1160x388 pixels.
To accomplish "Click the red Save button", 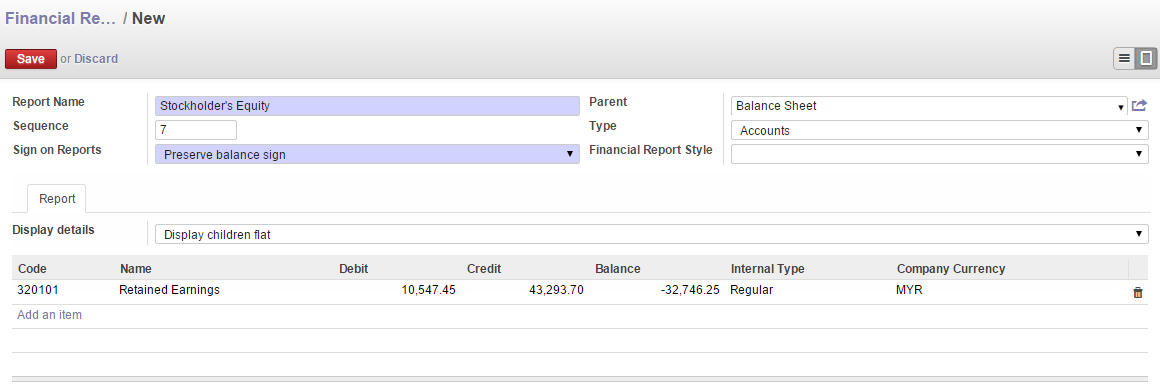I will point(31,58).
